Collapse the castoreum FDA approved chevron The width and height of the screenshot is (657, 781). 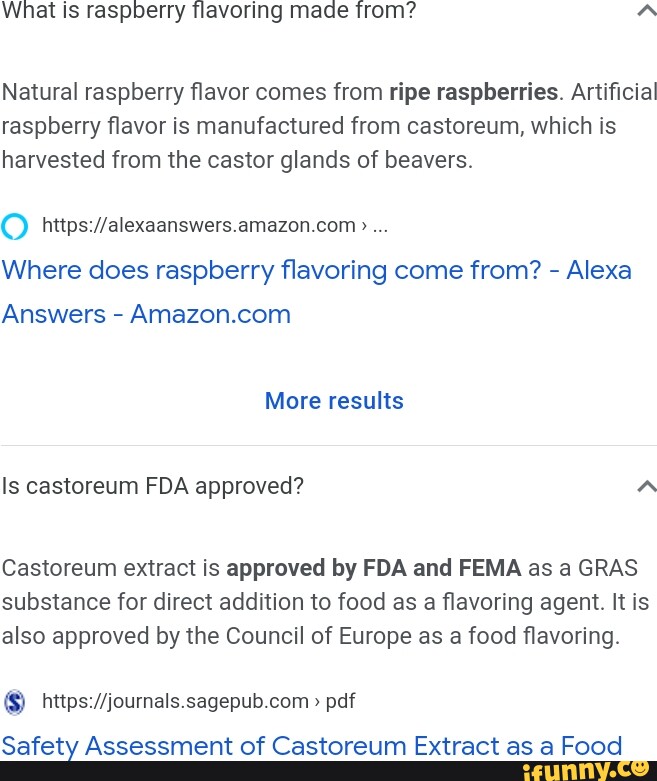click(647, 486)
